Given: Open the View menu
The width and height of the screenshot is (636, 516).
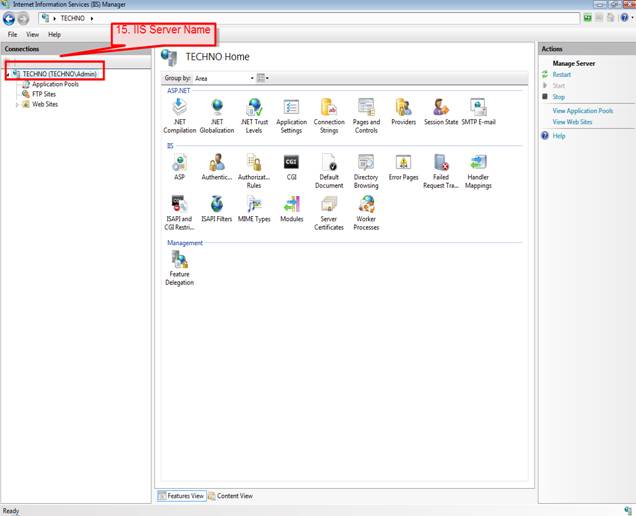Looking at the screenshot, I should (x=32, y=34).
